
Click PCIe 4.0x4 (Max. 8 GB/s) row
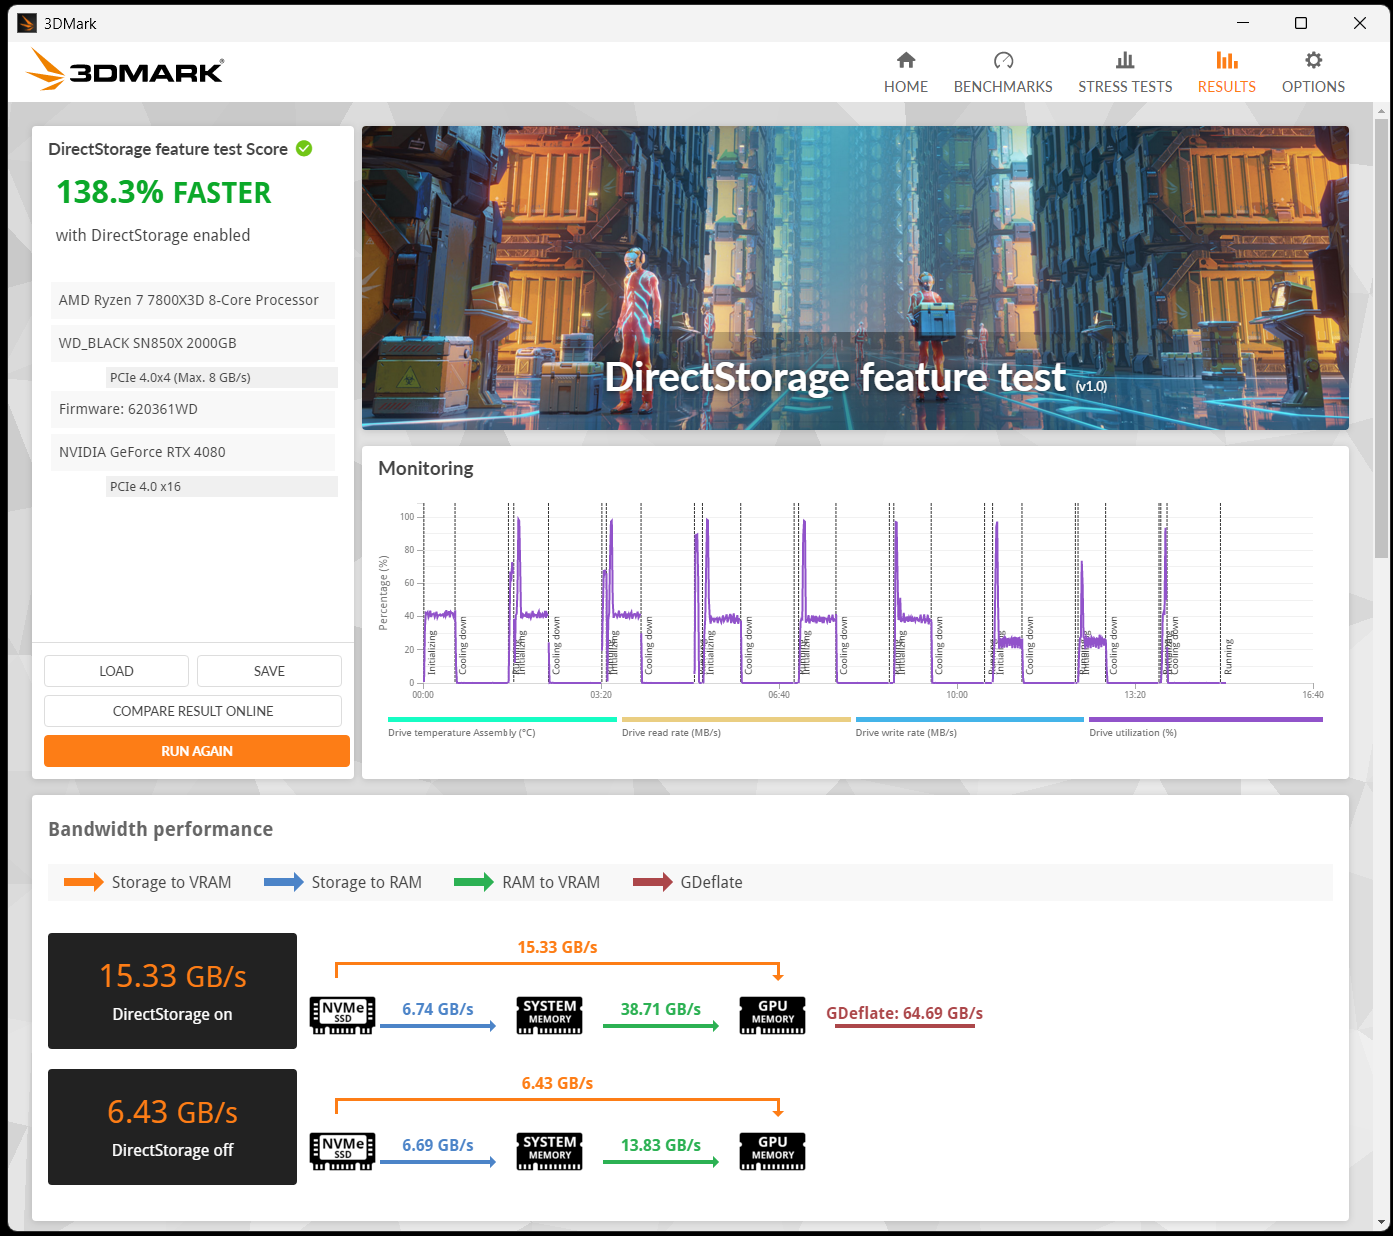(x=222, y=377)
